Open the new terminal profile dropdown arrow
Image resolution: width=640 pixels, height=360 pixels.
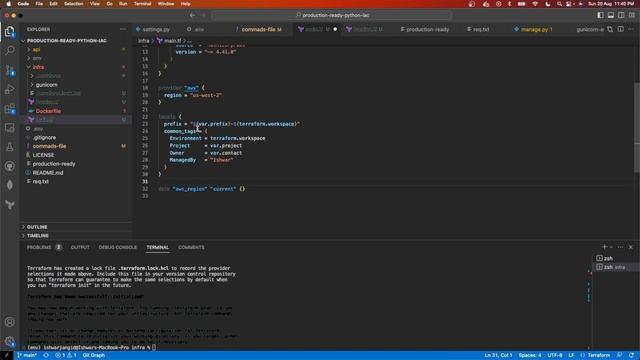click(x=611, y=247)
